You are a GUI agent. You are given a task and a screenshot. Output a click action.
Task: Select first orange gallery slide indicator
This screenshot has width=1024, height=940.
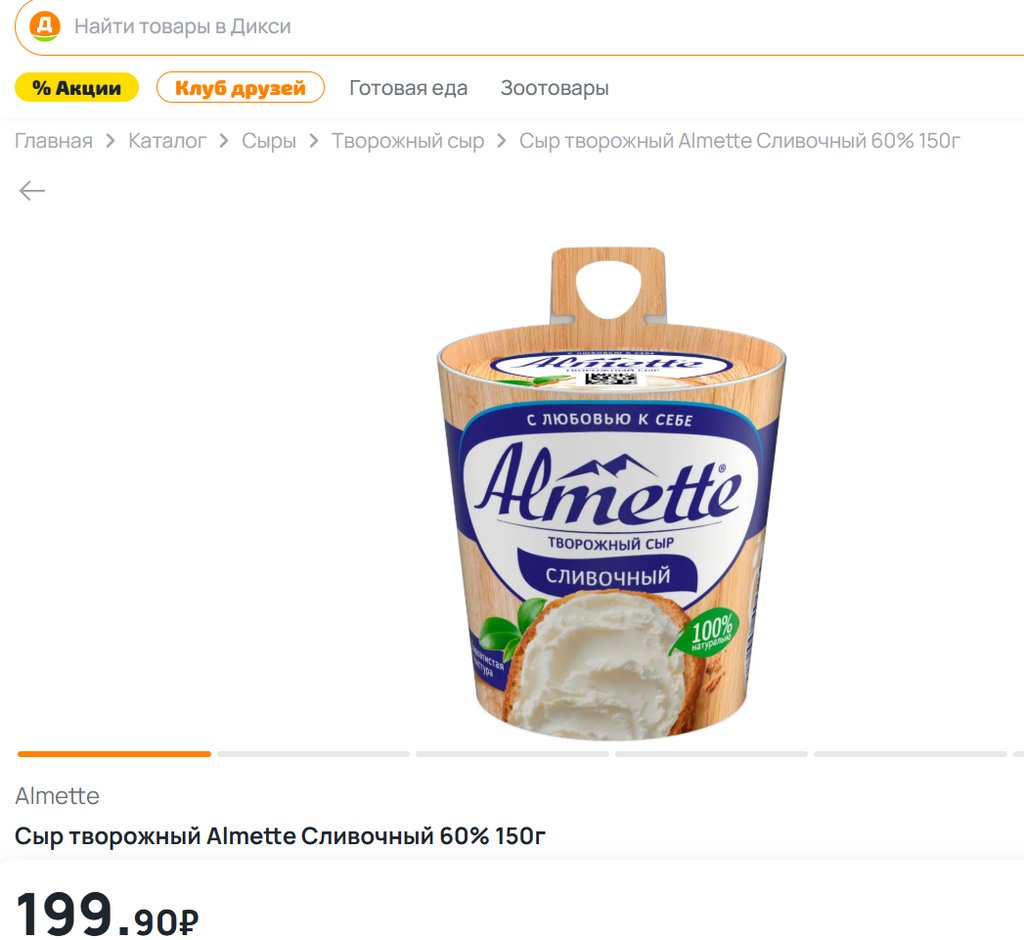tap(114, 754)
